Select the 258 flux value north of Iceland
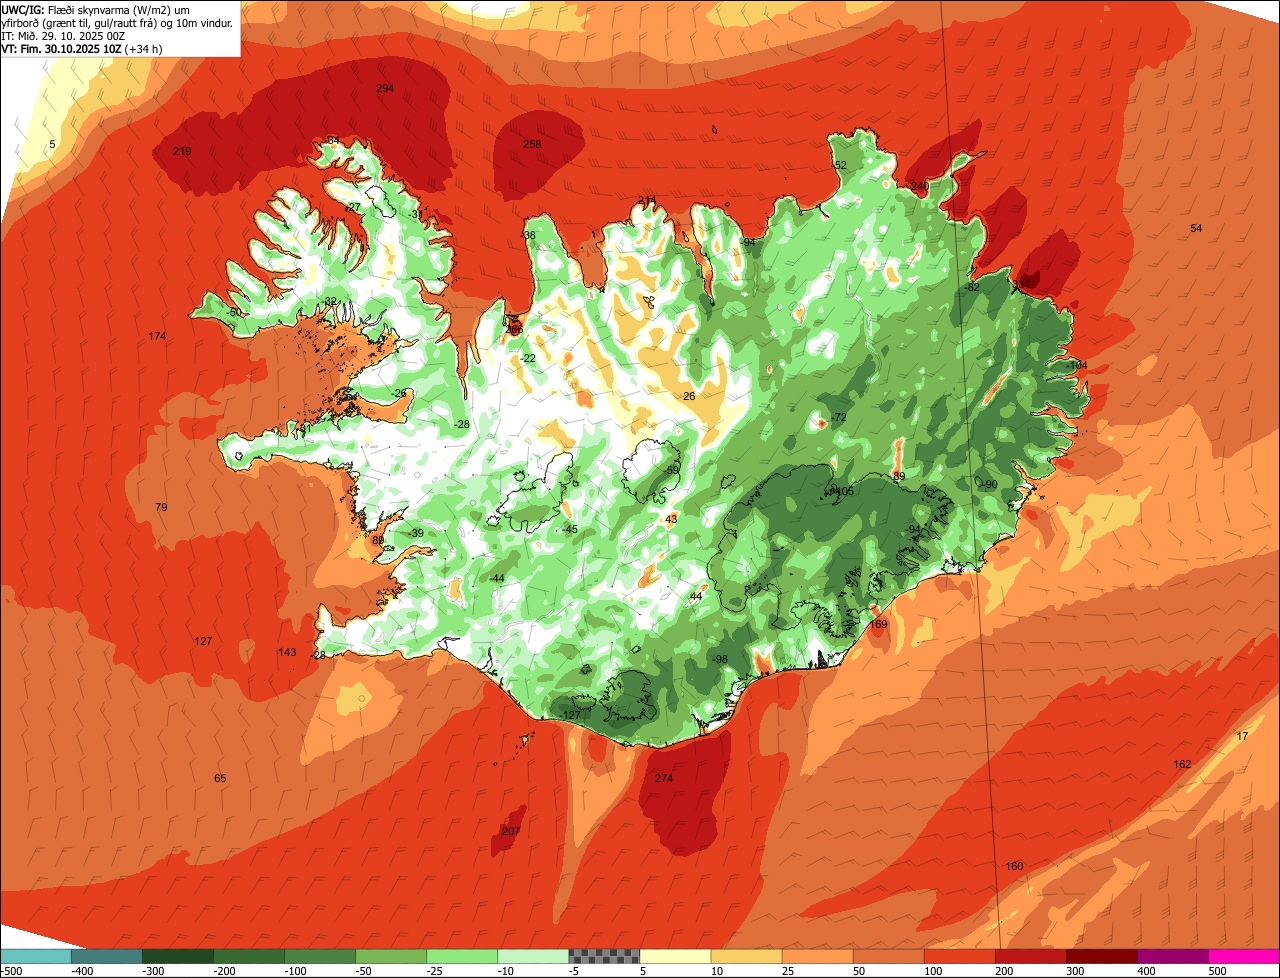The image size is (1280, 978). point(532,144)
